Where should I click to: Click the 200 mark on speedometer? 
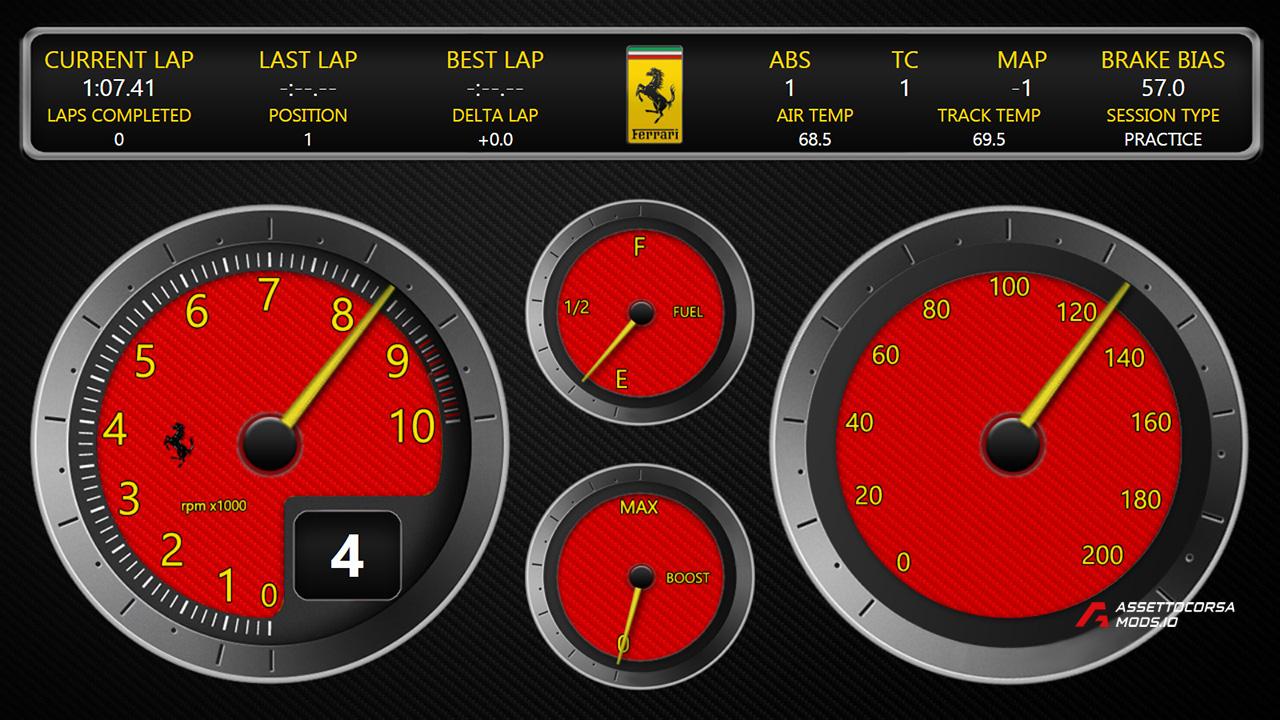pos(1103,555)
